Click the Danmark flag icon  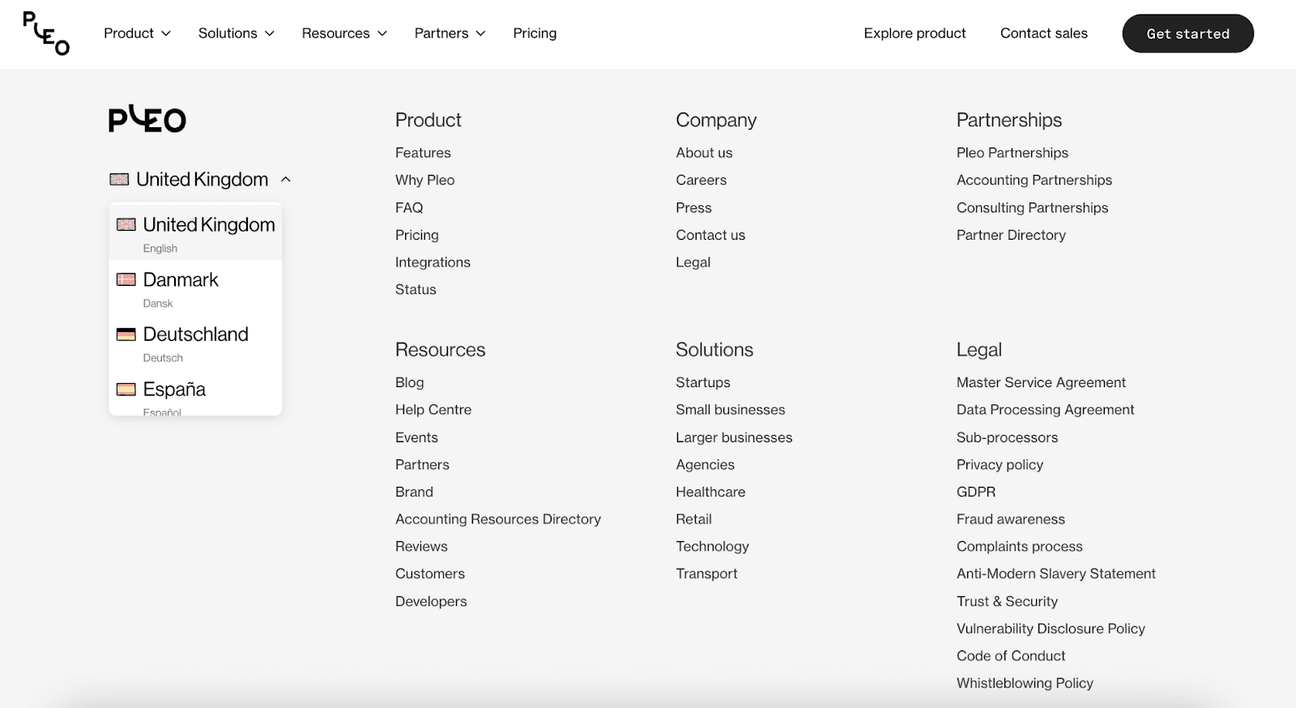[127, 279]
